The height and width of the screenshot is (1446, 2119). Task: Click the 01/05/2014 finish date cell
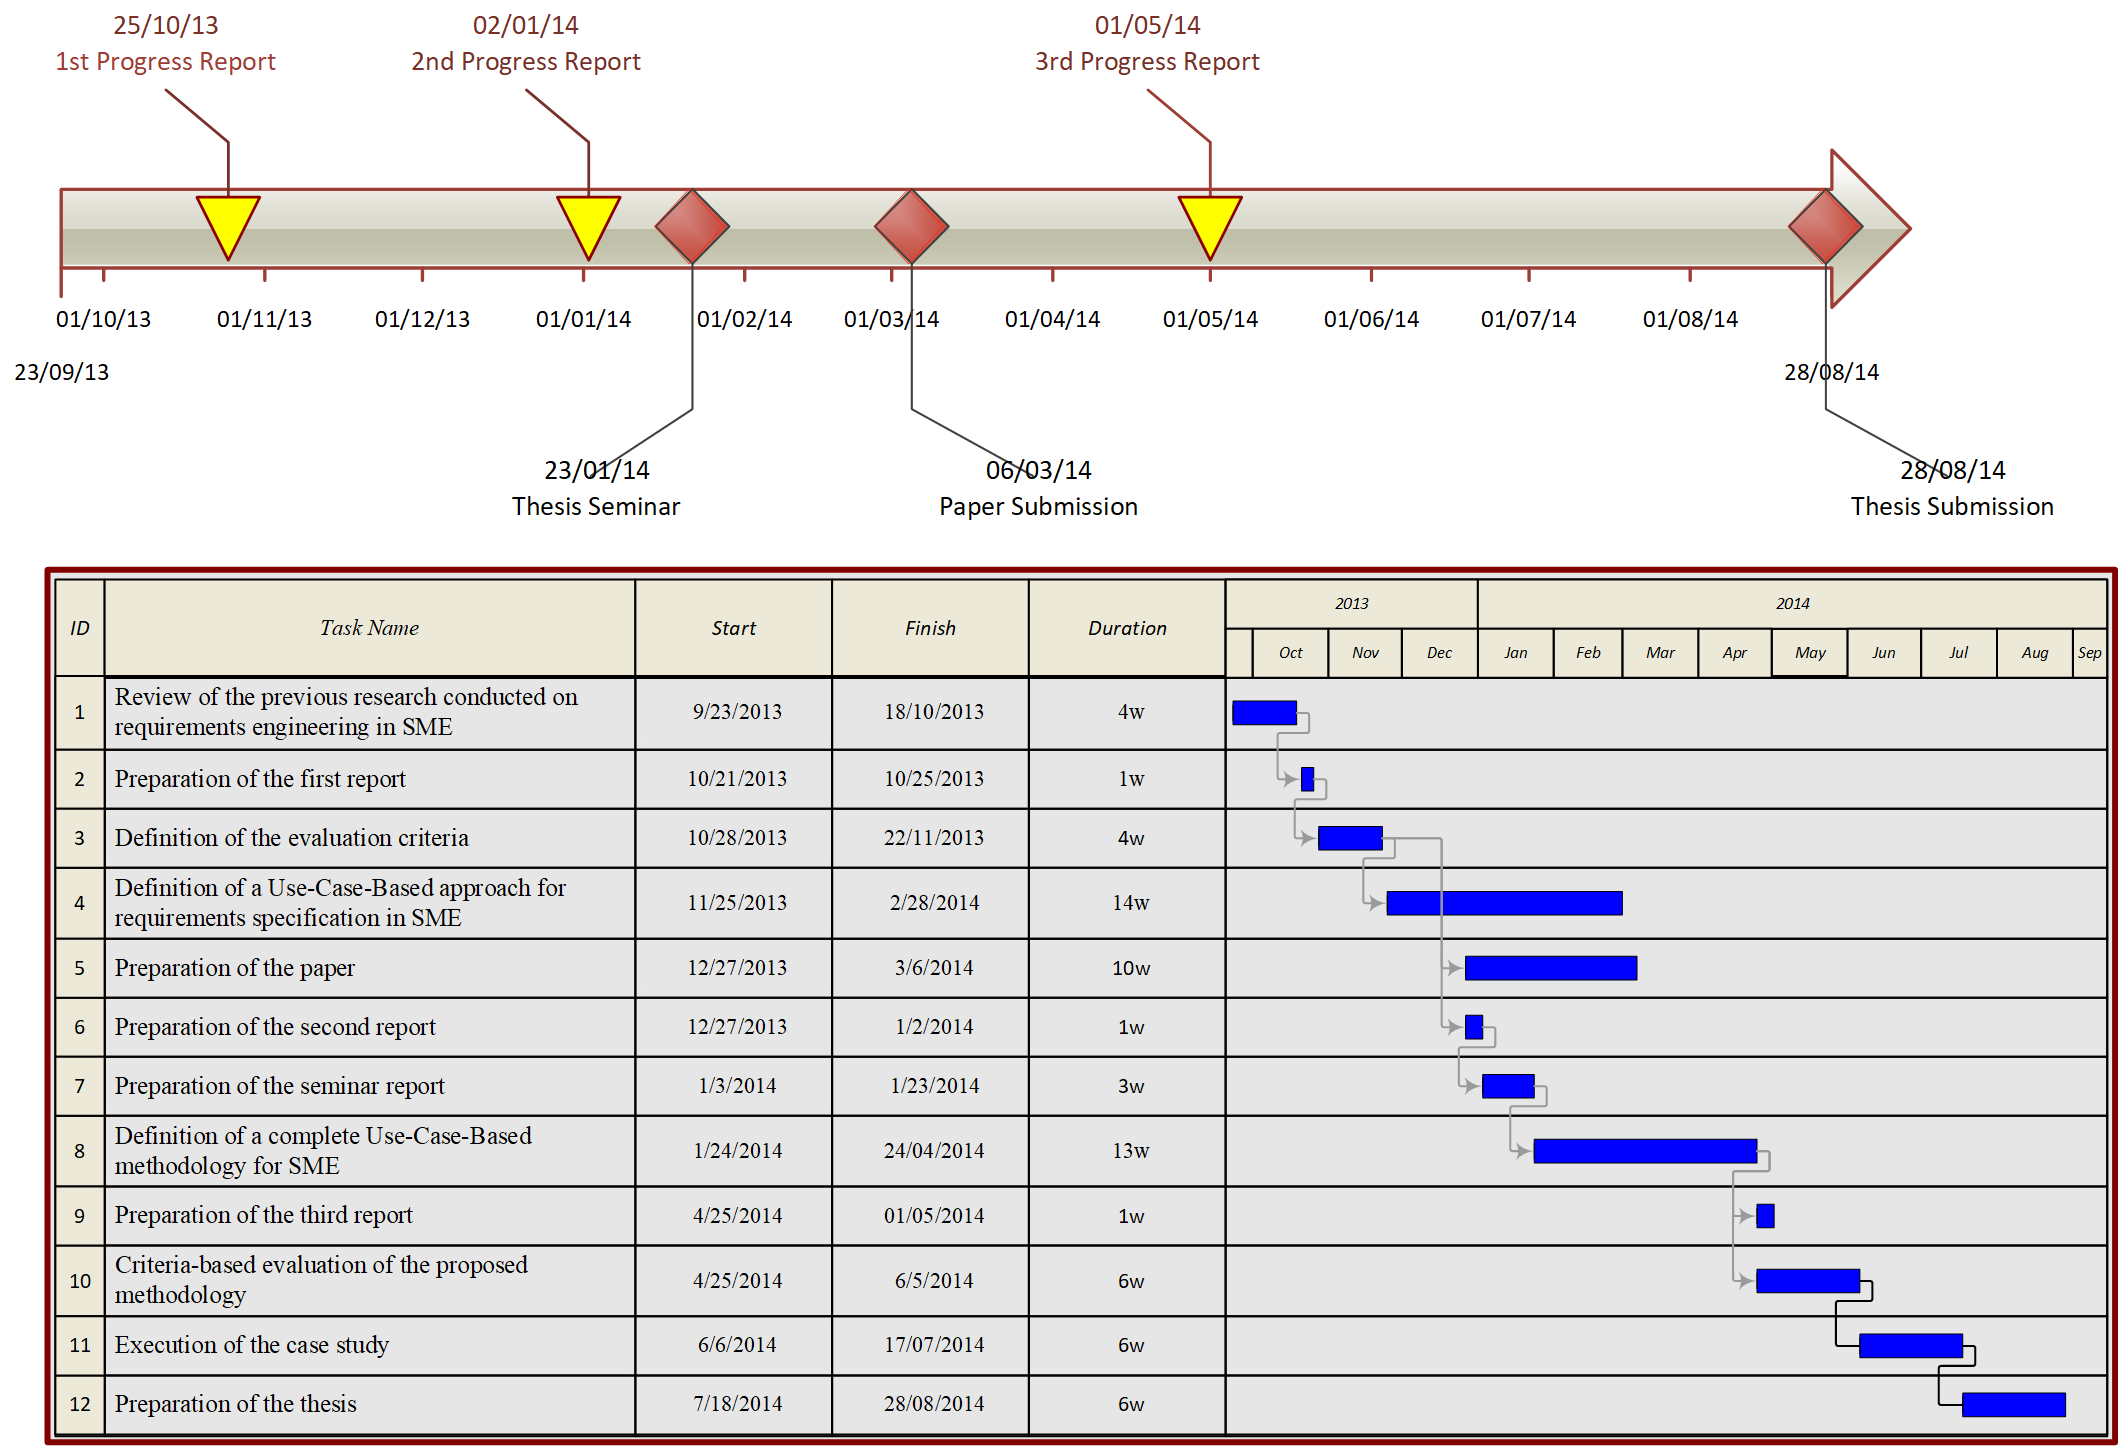click(933, 1216)
